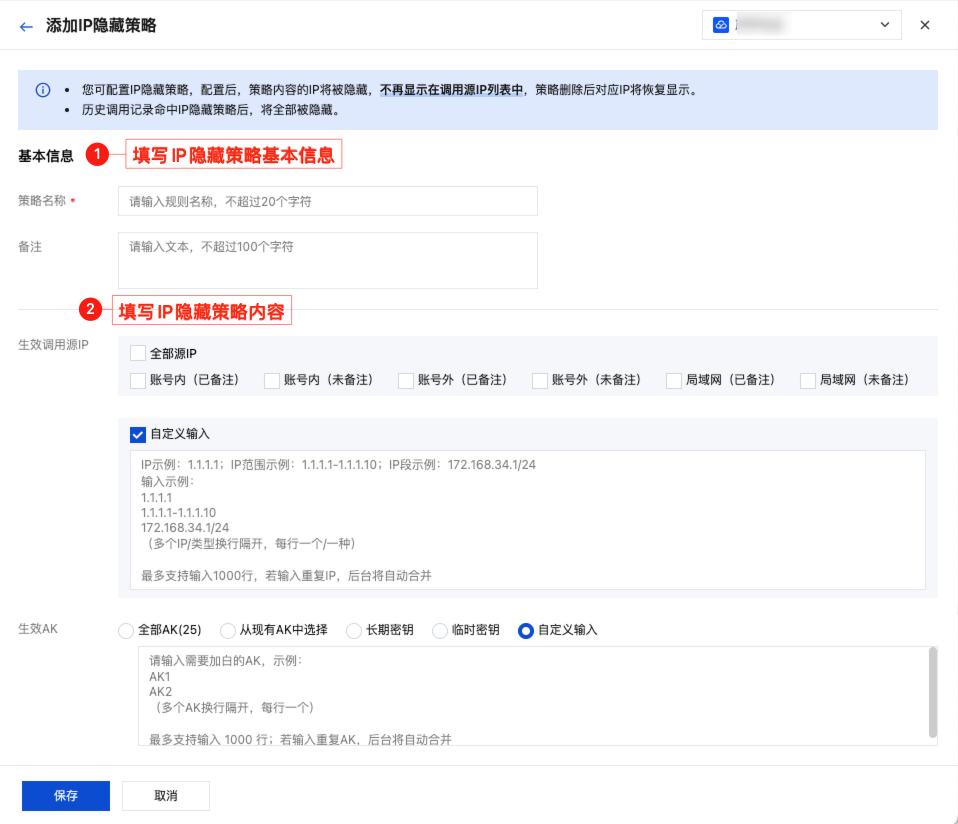The width and height of the screenshot is (958, 824).
Task: Check the 全部源IP checkbox
Action: (x=138, y=353)
